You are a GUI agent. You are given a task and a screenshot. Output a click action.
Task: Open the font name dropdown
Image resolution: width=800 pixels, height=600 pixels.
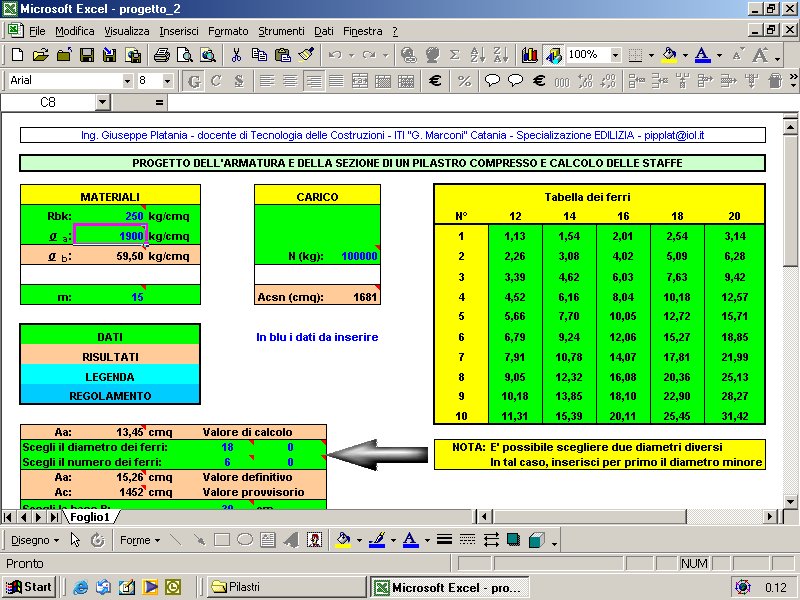[x=128, y=81]
